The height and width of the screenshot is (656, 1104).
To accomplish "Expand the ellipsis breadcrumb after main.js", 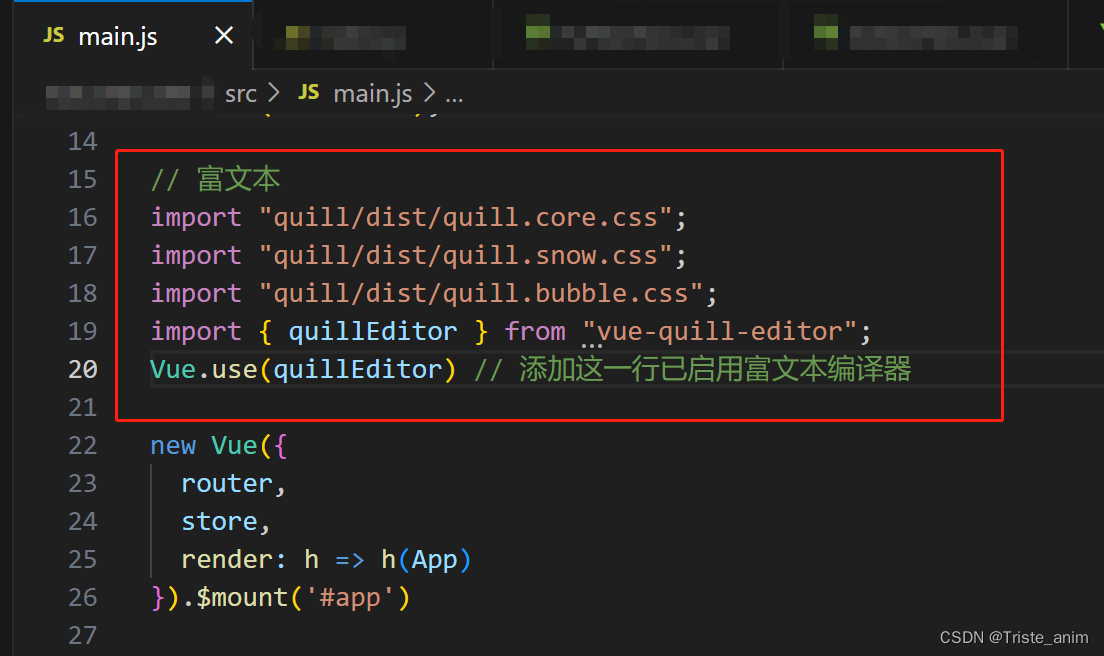I will (455, 93).
